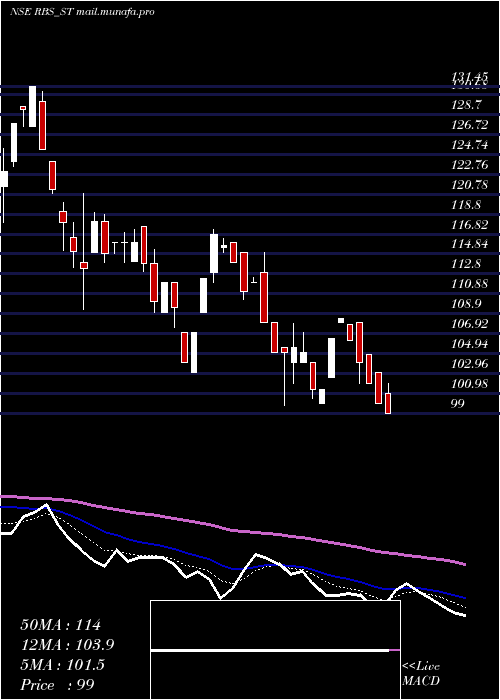Viewport: 500px width, 700px height.
Task: Select the 106.92 price axis label
Action: click(470, 324)
